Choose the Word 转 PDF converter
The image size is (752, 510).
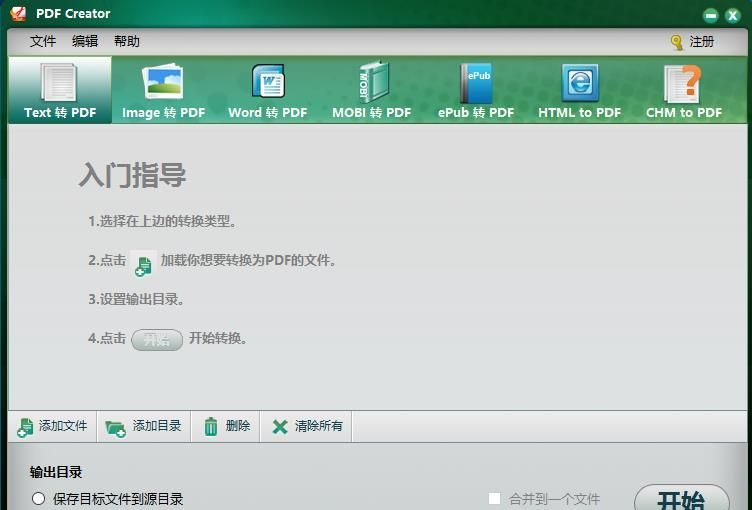[268, 90]
